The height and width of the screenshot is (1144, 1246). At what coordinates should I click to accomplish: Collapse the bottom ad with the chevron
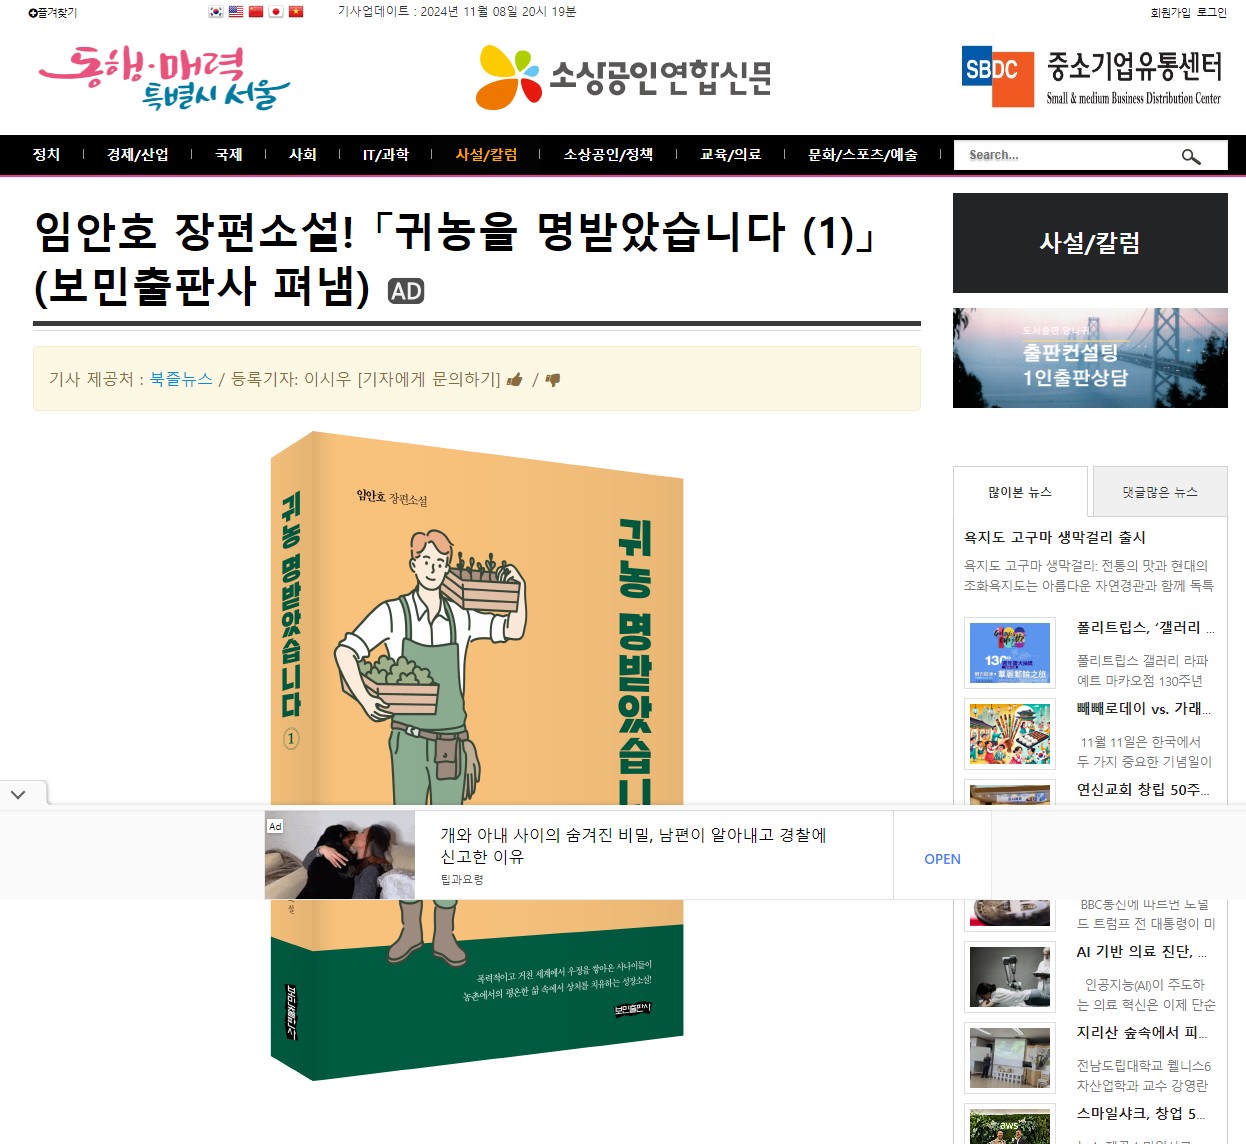click(x=18, y=794)
